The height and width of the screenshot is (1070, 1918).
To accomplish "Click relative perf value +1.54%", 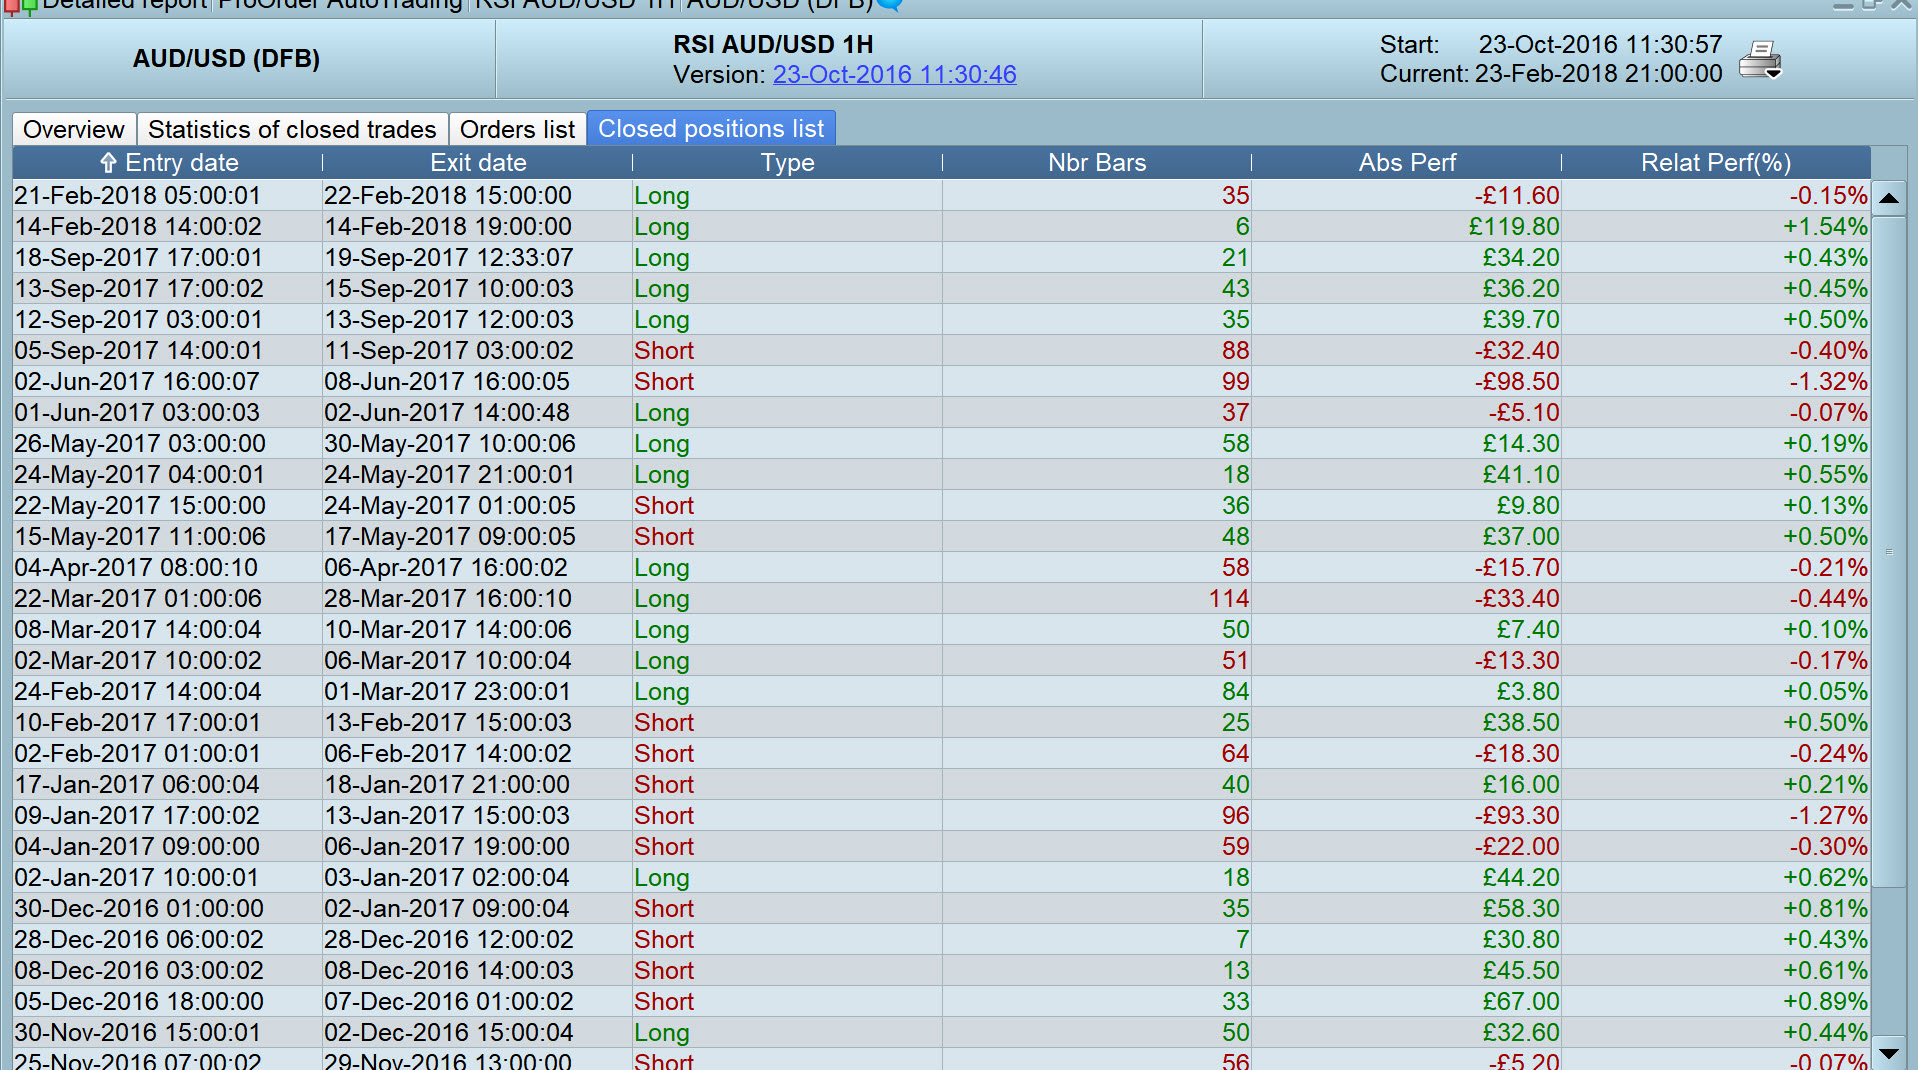I will pos(1825,227).
